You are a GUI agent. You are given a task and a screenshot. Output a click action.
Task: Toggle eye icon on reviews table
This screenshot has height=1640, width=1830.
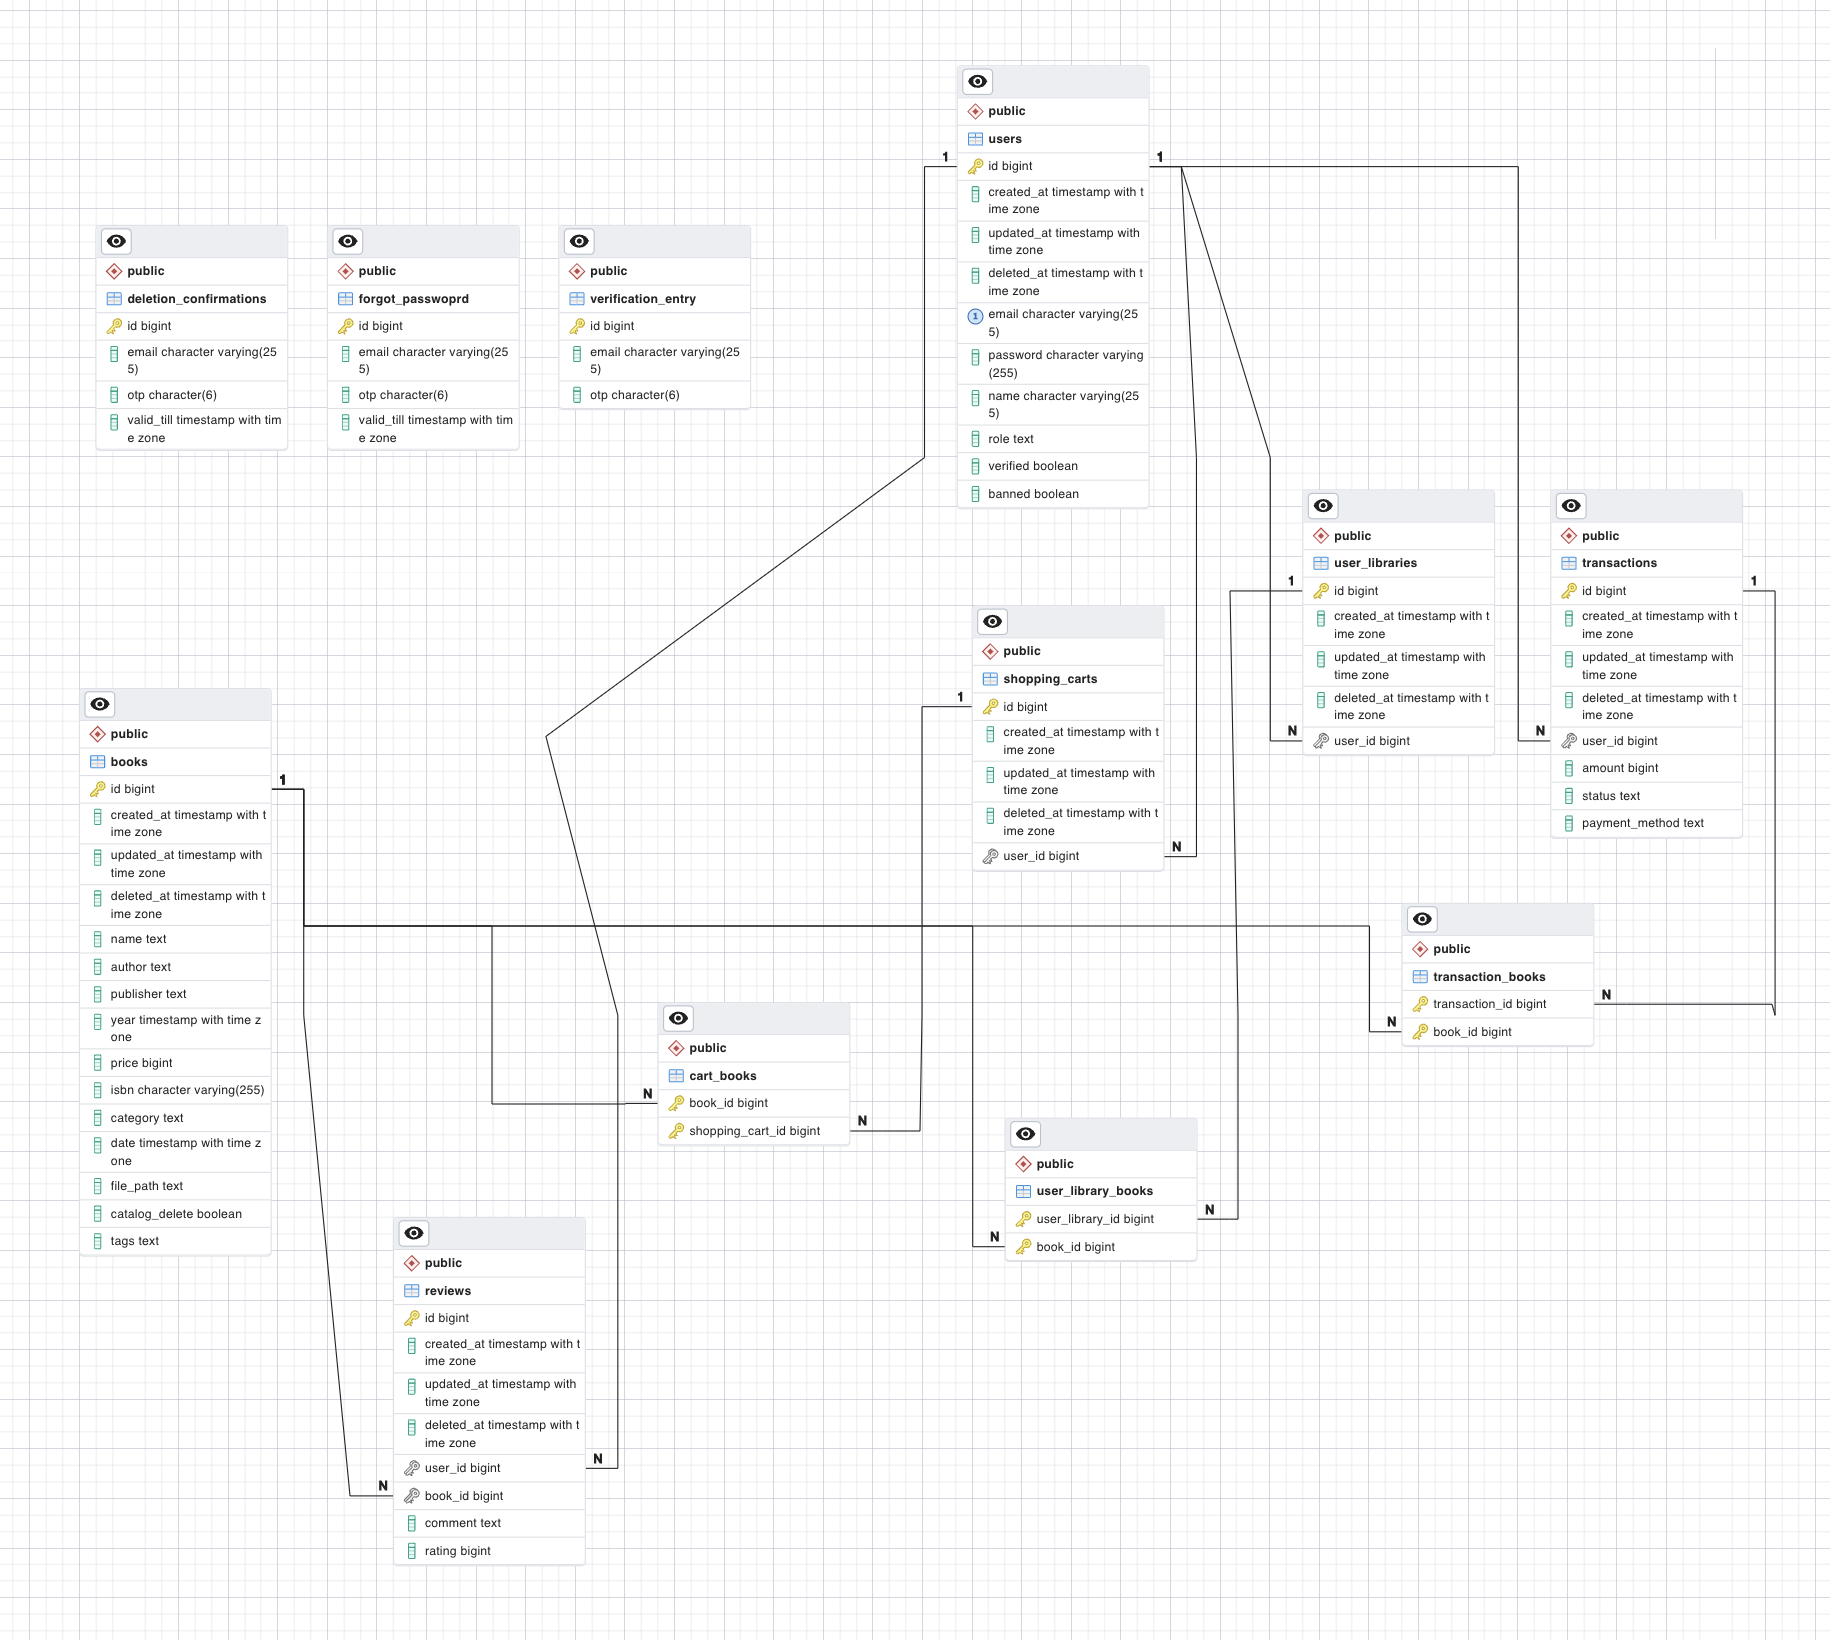[x=414, y=1234]
